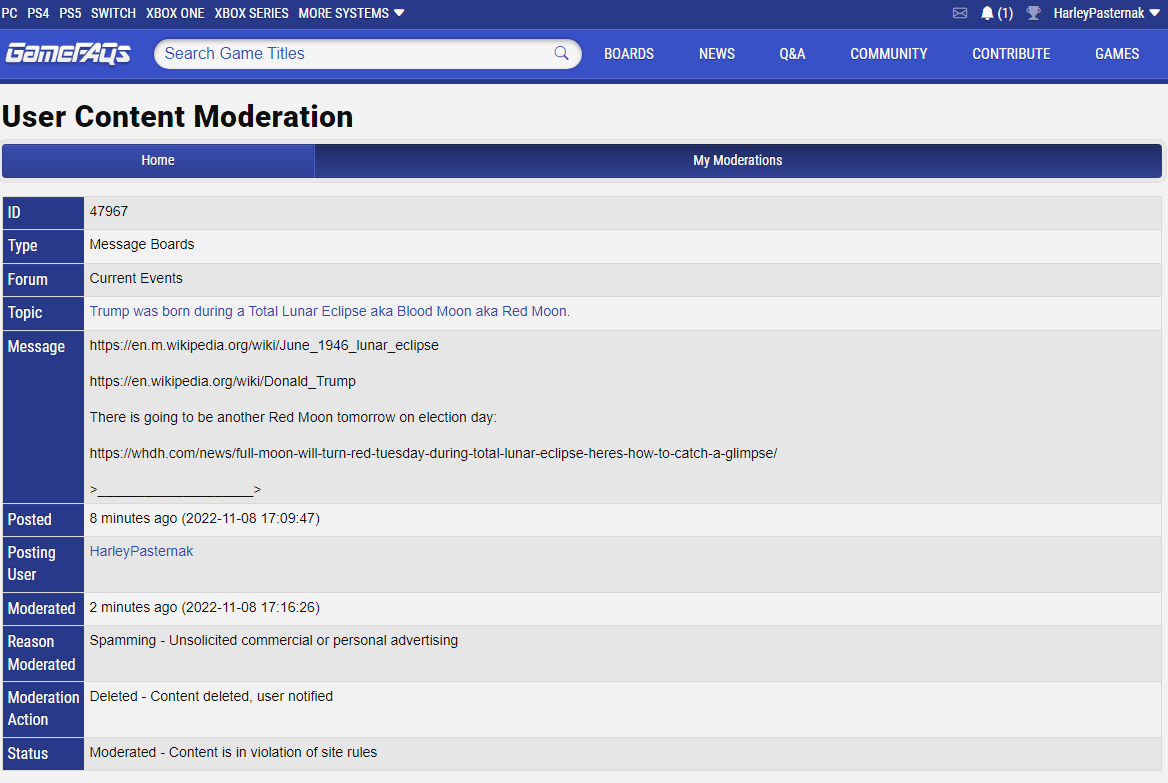The height and width of the screenshot is (783, 1168).
Task: Go to the GameFAQs logo home
Action: [x=69, y=54]
